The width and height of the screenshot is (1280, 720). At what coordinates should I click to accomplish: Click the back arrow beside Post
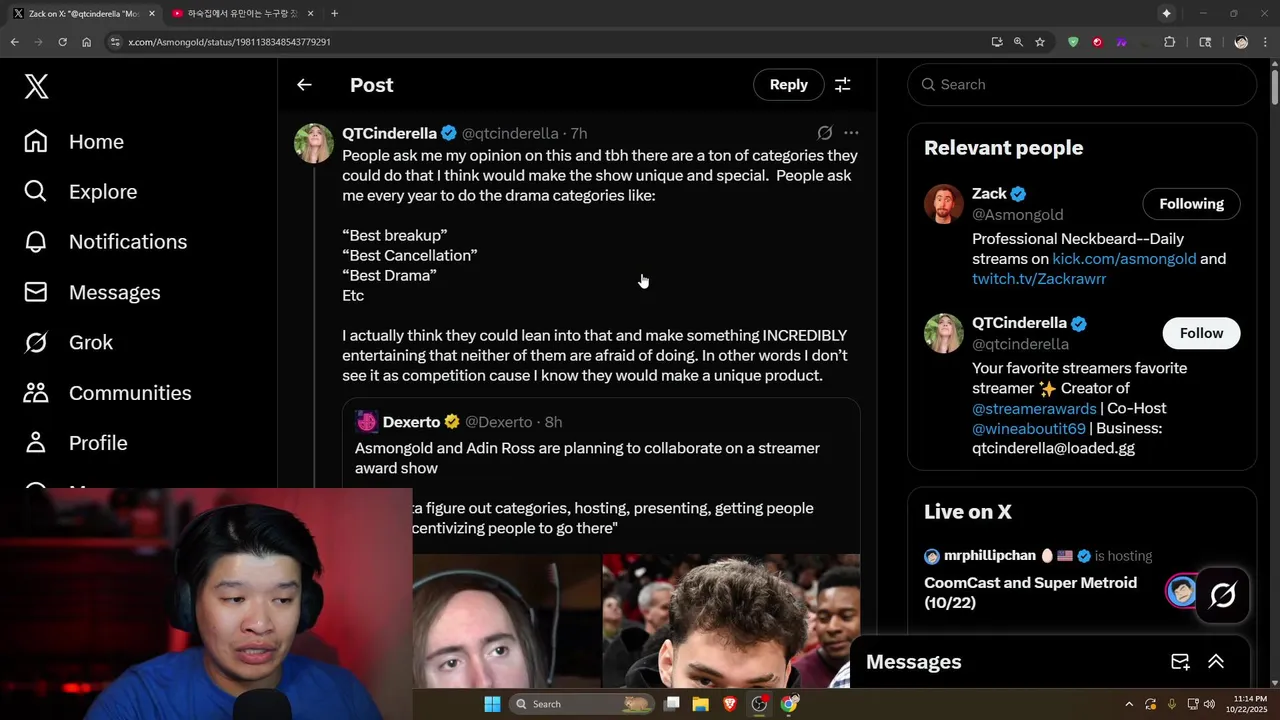(x=304, y=85)
